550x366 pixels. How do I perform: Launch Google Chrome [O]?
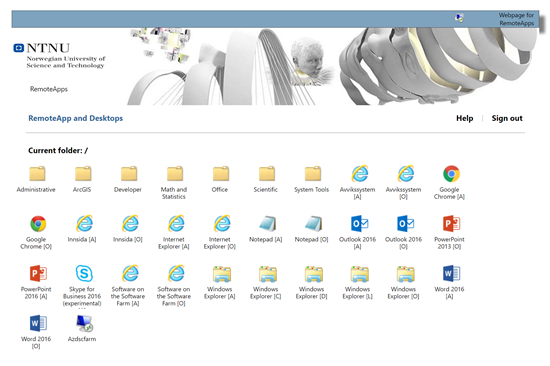tap(36, 232)
